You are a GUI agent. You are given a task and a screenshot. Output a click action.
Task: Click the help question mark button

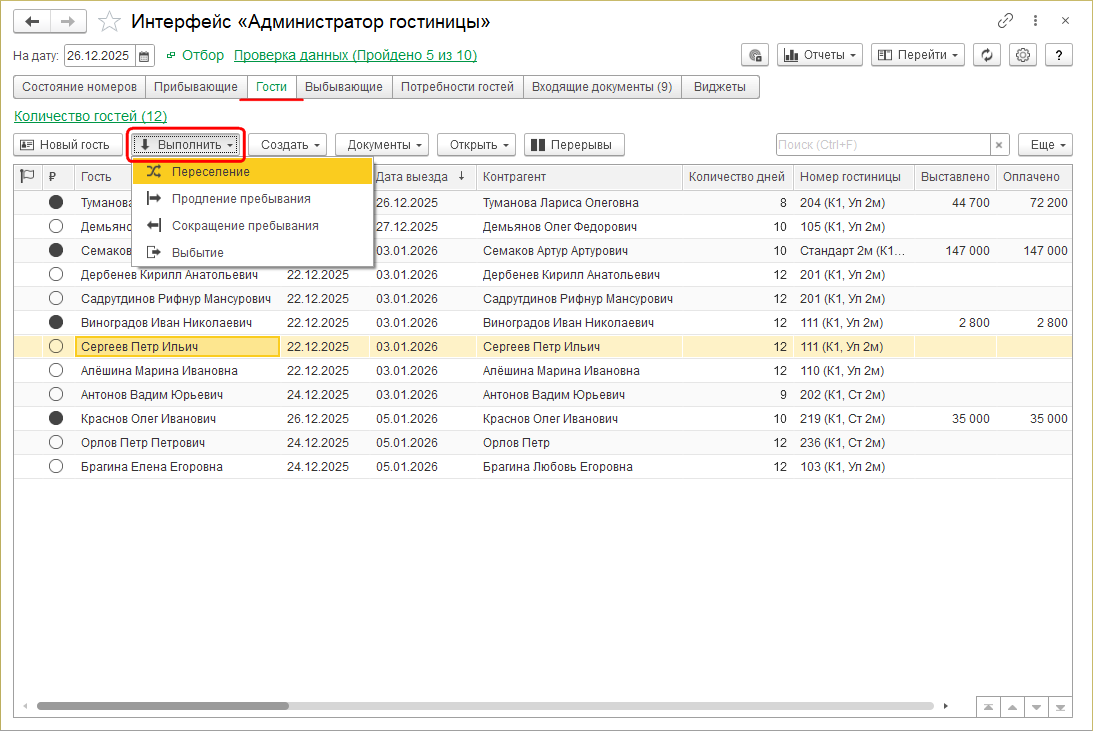tap(1058, 55)
